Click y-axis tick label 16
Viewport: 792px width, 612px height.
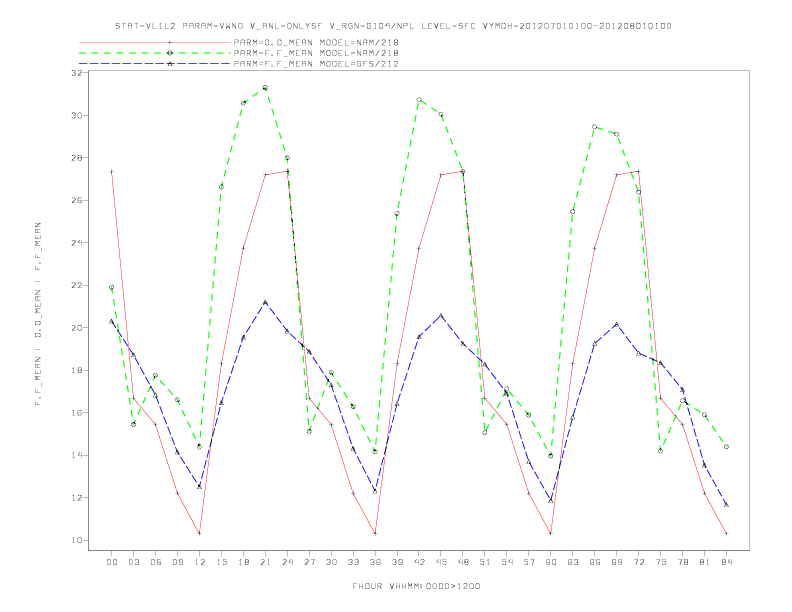pyautogui.click(x=77, y=413)
